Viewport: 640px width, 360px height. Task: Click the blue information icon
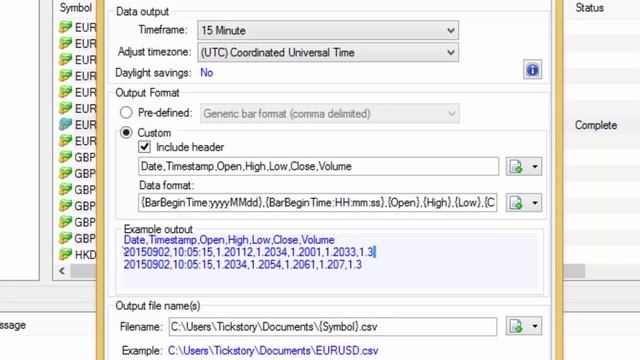[x=532, y=70]
